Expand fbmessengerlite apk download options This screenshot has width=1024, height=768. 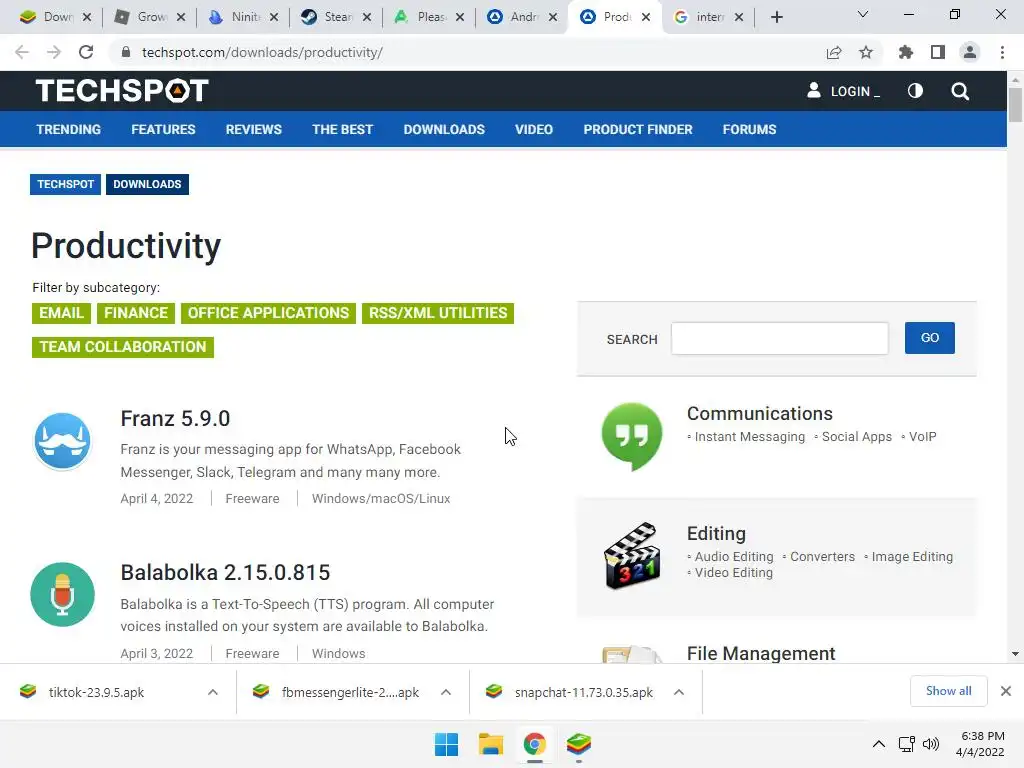446,692
